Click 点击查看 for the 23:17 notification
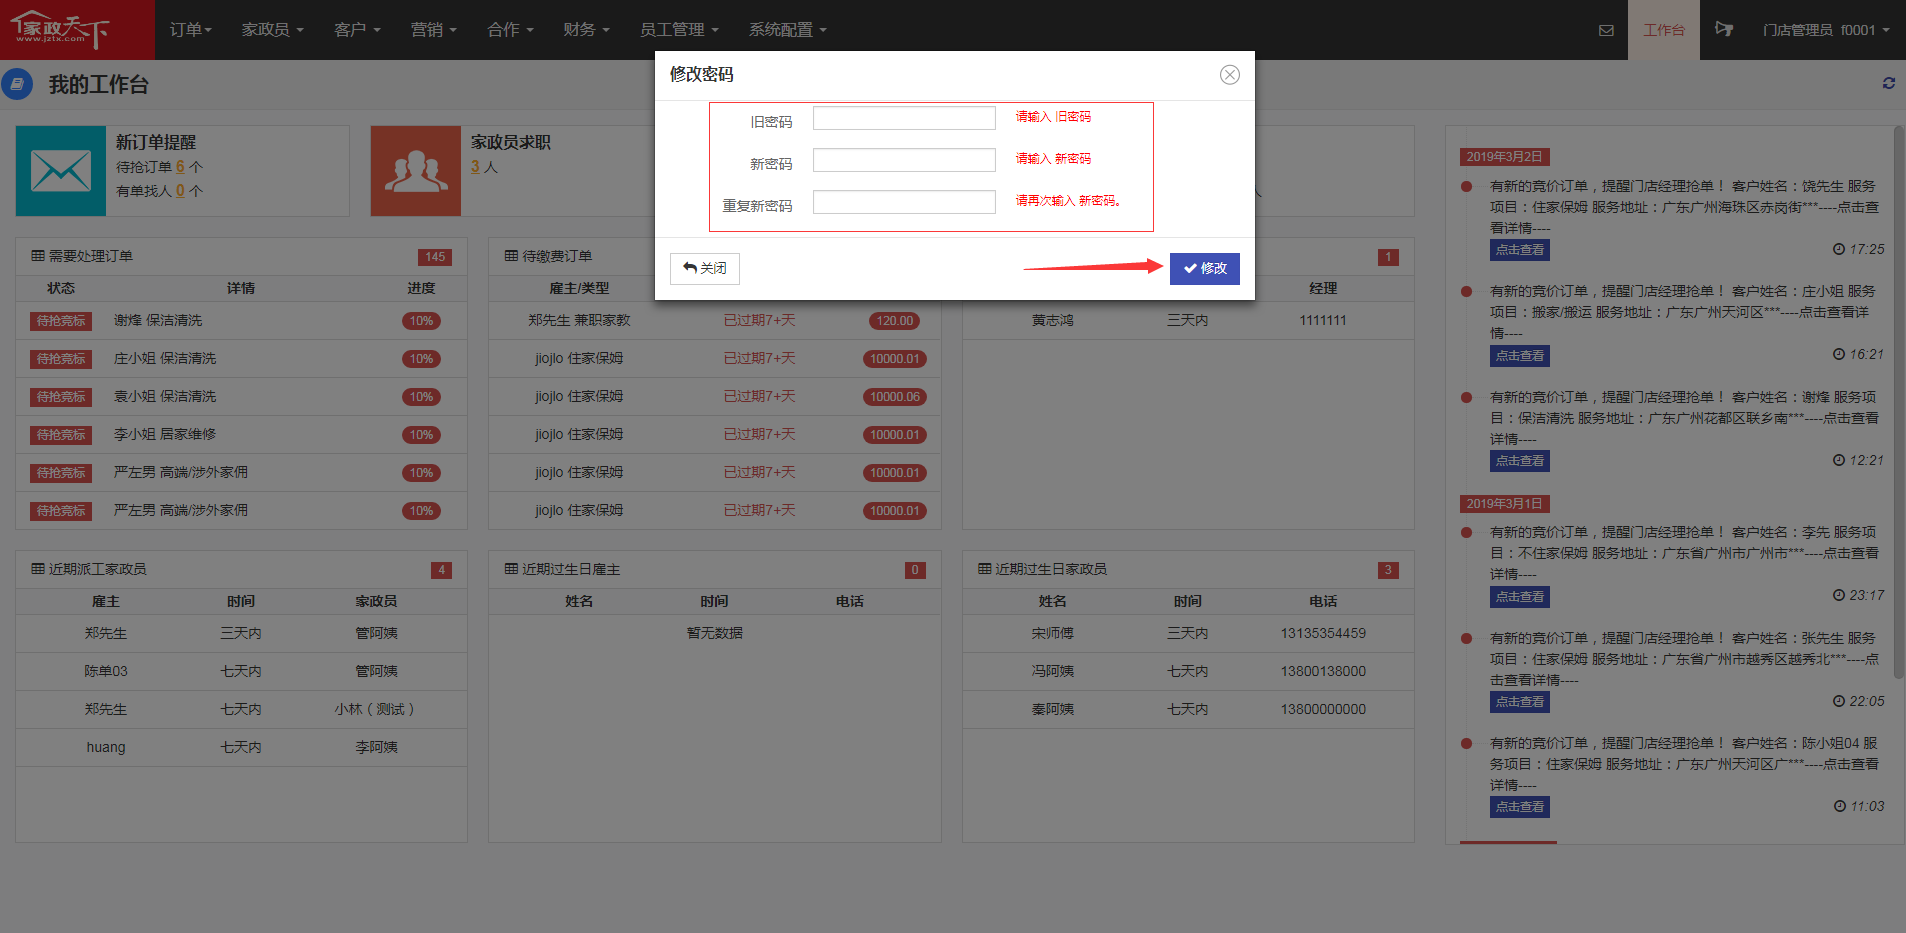Viewport: 1906px width, 933px height. click(1520, 597)
